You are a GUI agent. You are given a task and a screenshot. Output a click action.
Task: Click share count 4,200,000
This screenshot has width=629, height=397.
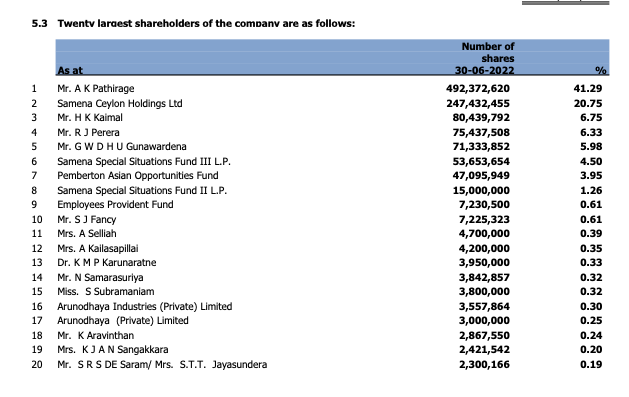coord(484,249)
